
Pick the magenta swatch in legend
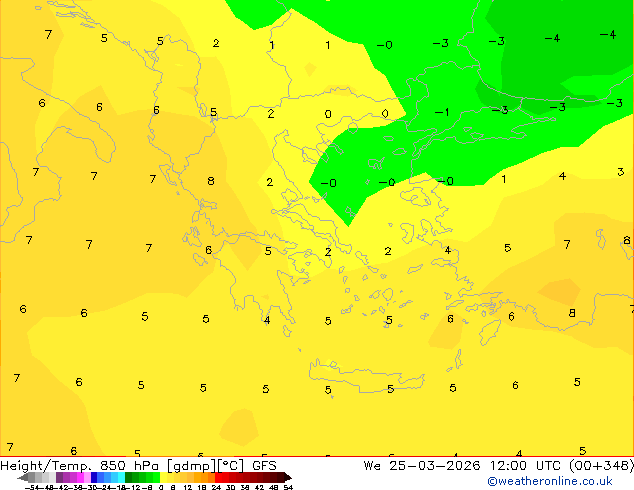point(80,477)
